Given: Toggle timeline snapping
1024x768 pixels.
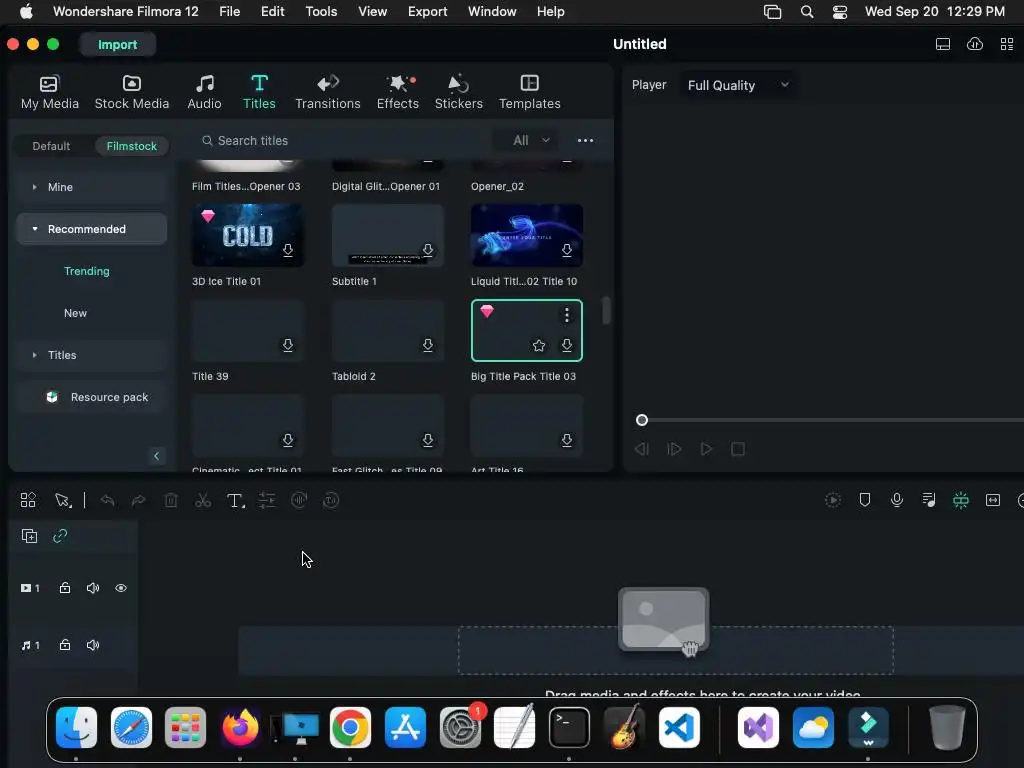Looking at the screenshot, I should 961,500.
